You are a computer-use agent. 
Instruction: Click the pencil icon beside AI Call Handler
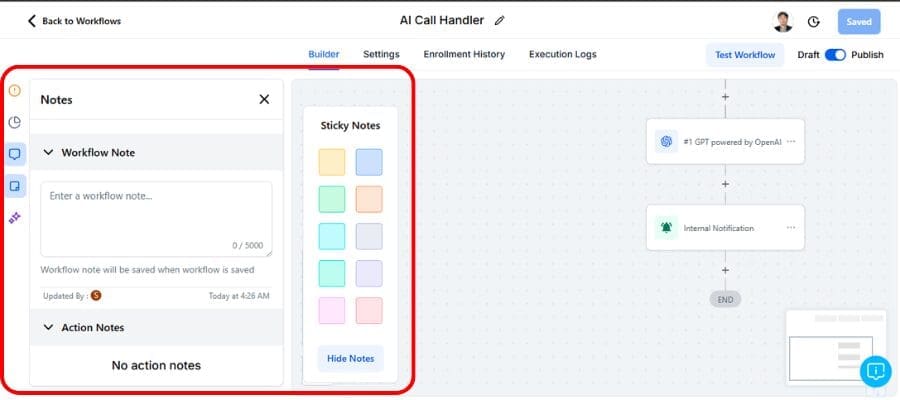point(500,20)
